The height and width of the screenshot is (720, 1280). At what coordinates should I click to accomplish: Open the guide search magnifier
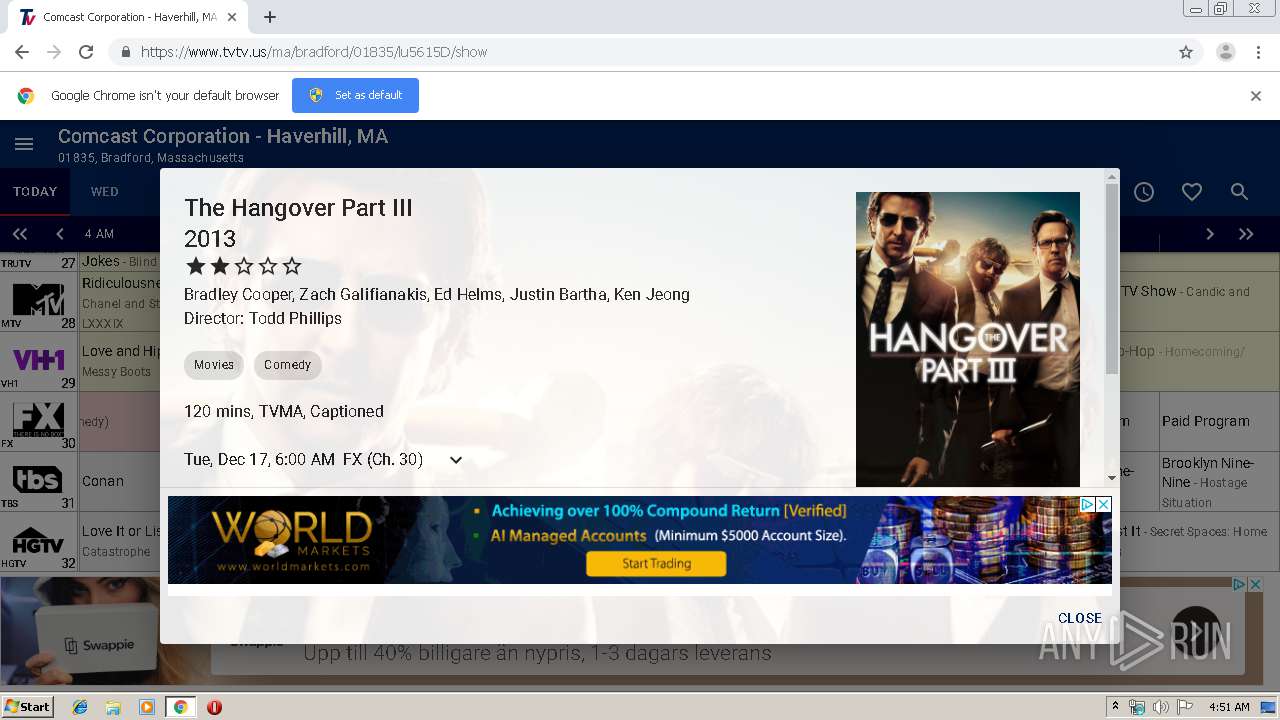1239,192
